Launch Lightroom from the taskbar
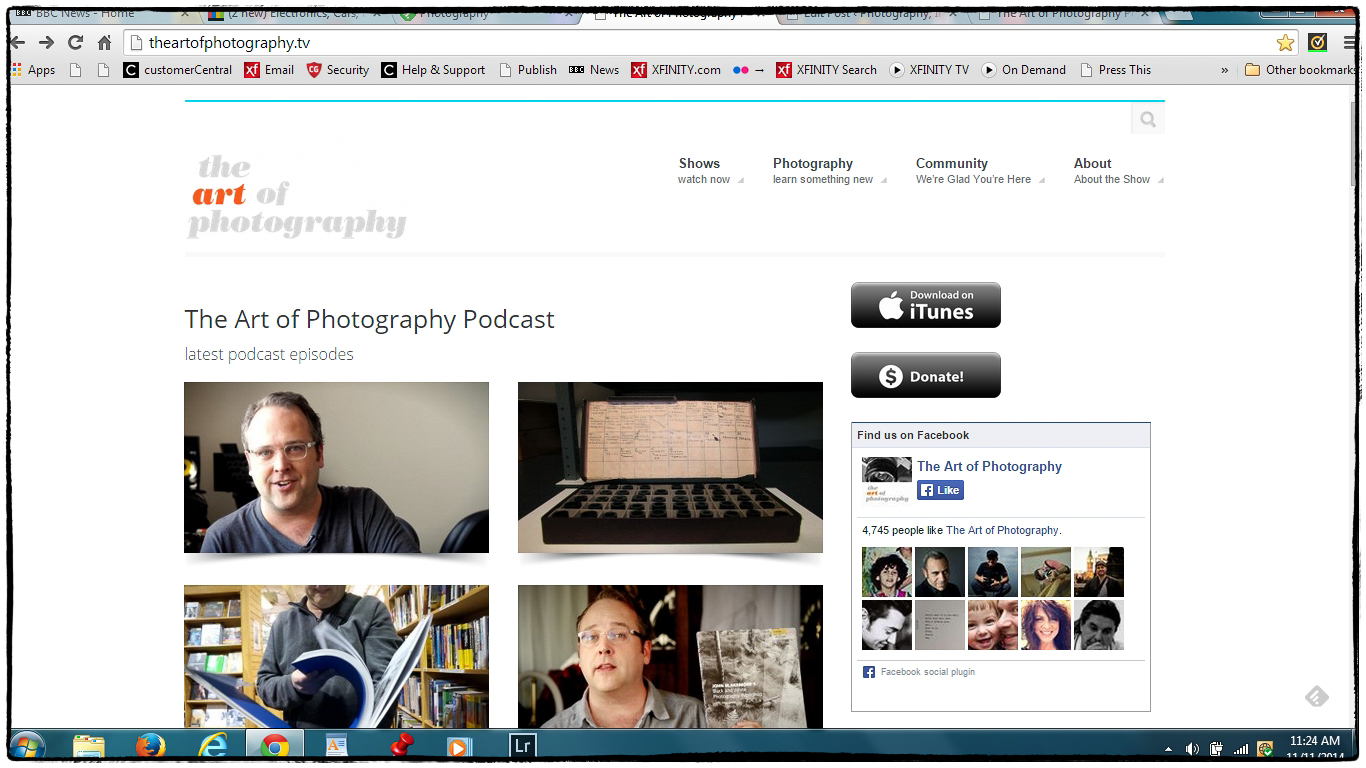The height and width of the screenshot is (768, 1366). point(522,745)
